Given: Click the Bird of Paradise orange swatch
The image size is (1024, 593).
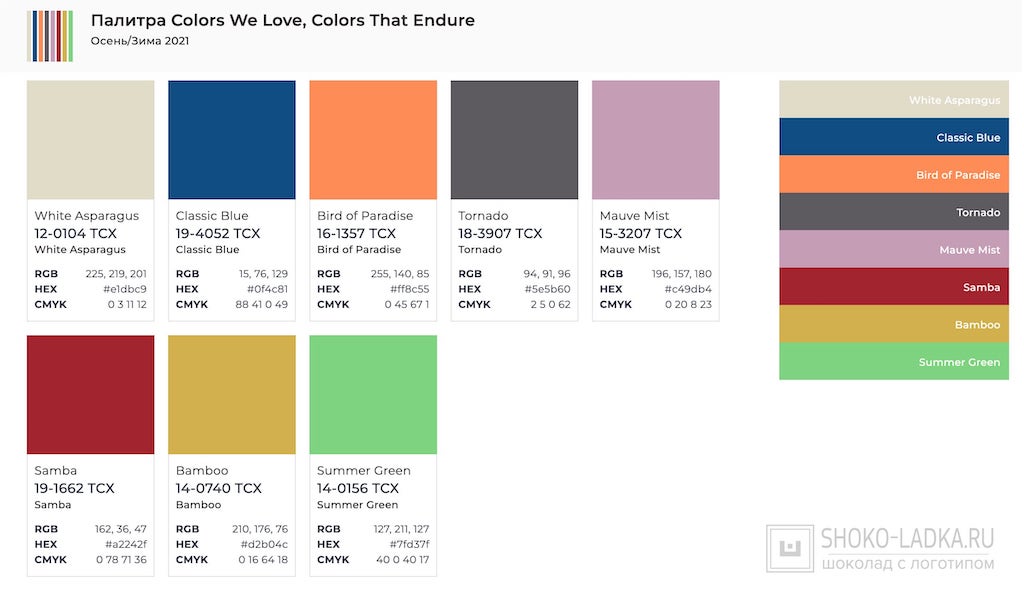Looking at the screenshot, I should coord(373,140).
